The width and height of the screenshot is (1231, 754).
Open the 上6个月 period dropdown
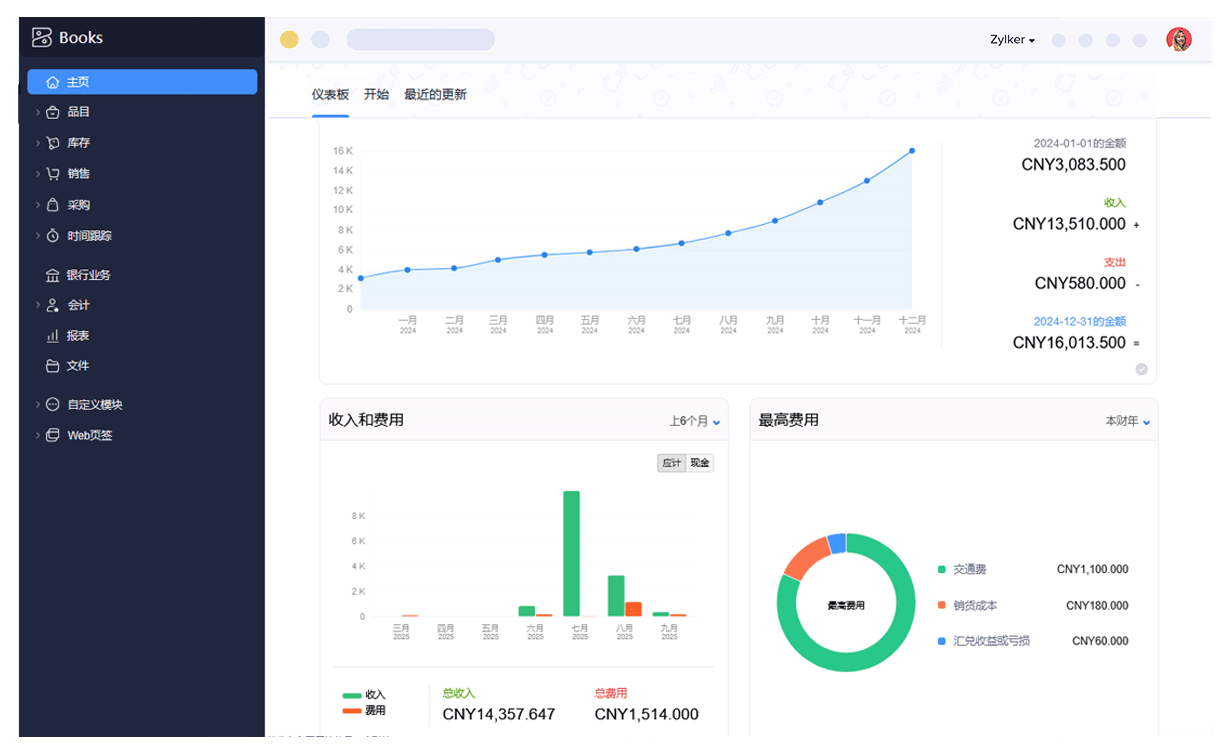point(694,422)
